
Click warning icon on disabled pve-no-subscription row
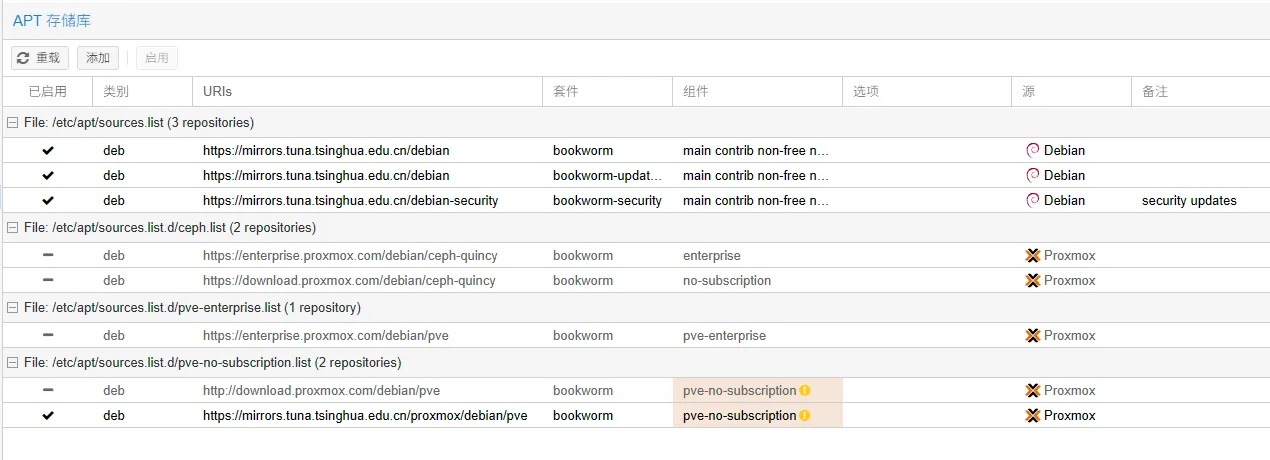805,390
